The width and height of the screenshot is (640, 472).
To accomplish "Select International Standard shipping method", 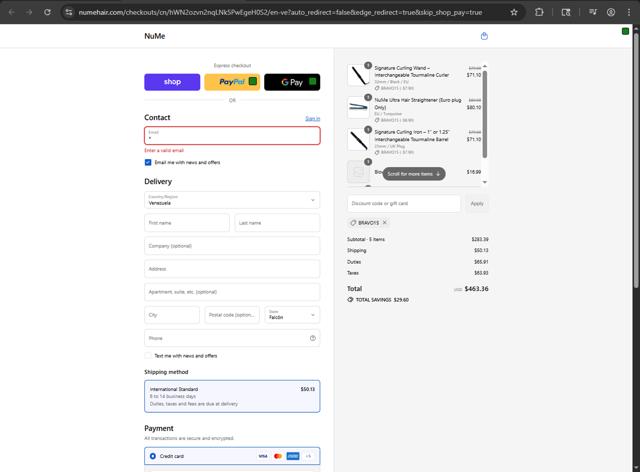I will pos(232,396).
